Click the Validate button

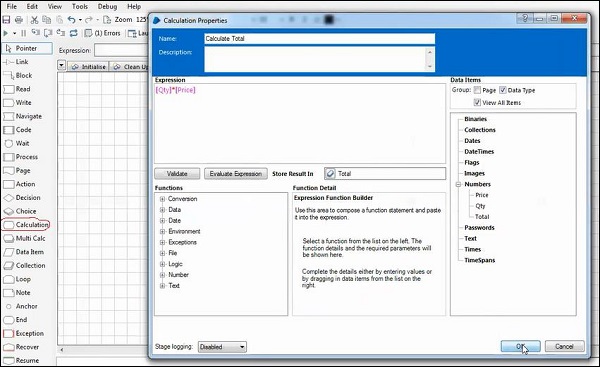[177, 174]
